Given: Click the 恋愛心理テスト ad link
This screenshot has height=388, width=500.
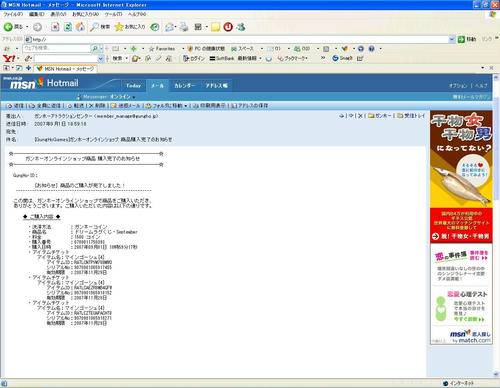Looking at the screenshot, I should point(467,294).
